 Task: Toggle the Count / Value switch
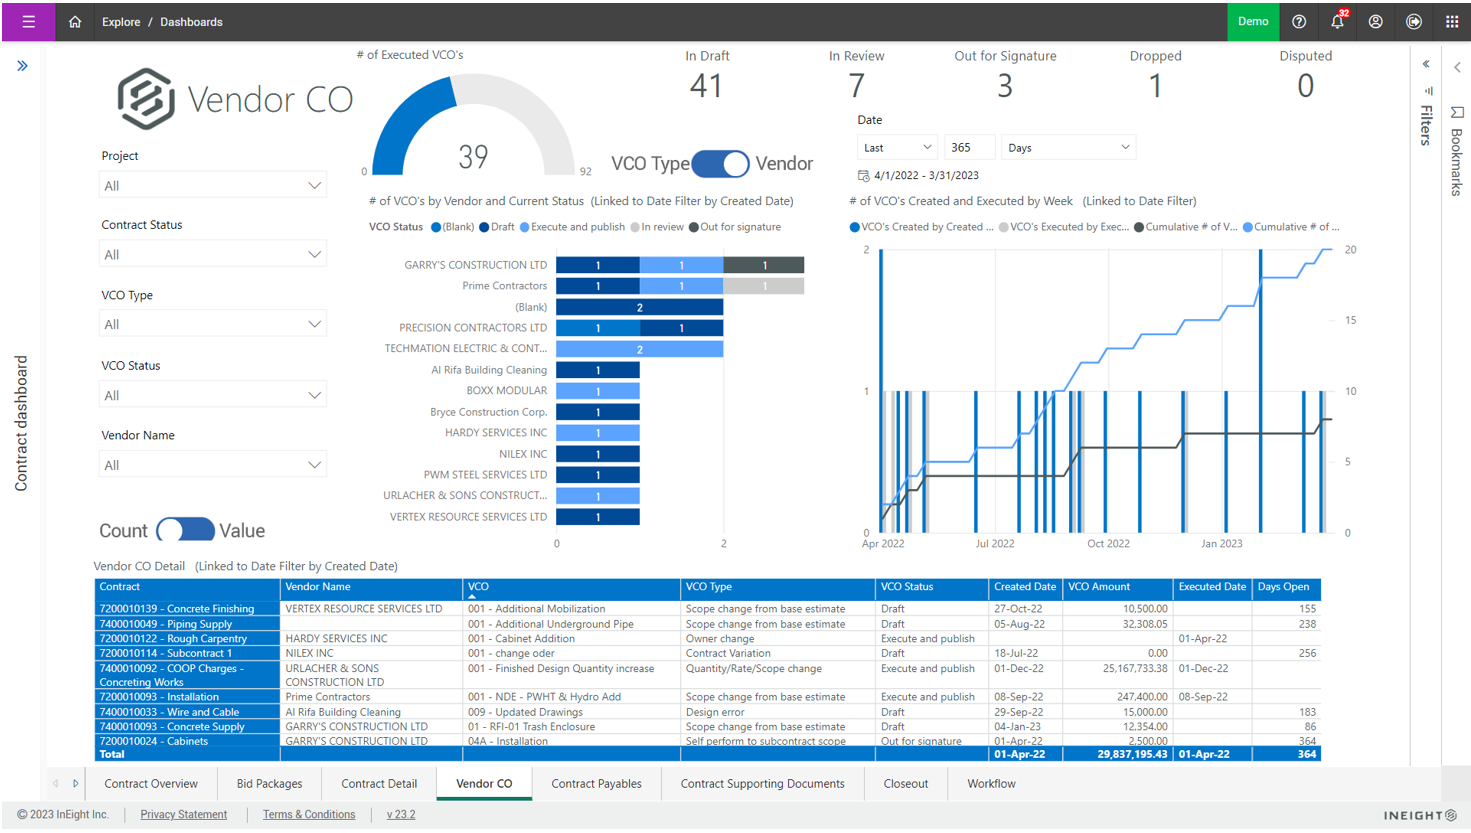(x=185, y=530)
